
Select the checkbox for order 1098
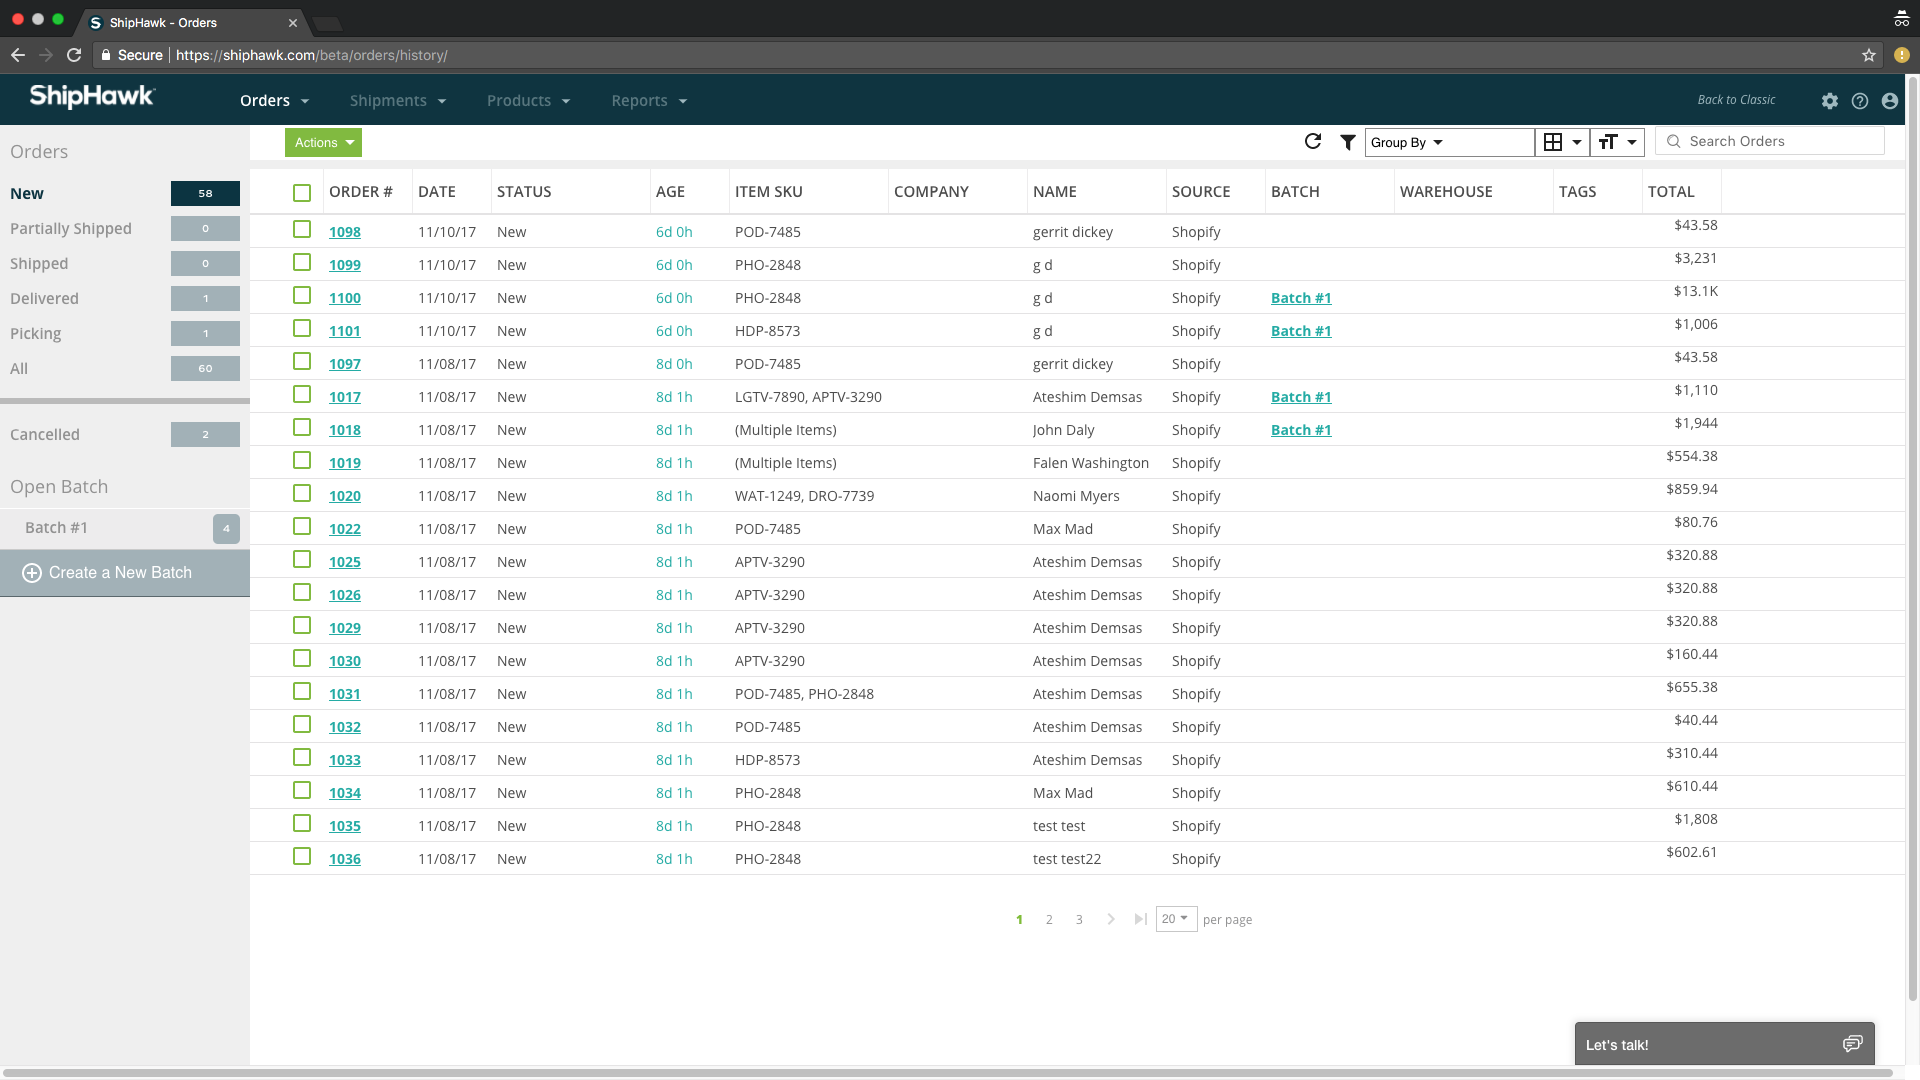point(302,228)
